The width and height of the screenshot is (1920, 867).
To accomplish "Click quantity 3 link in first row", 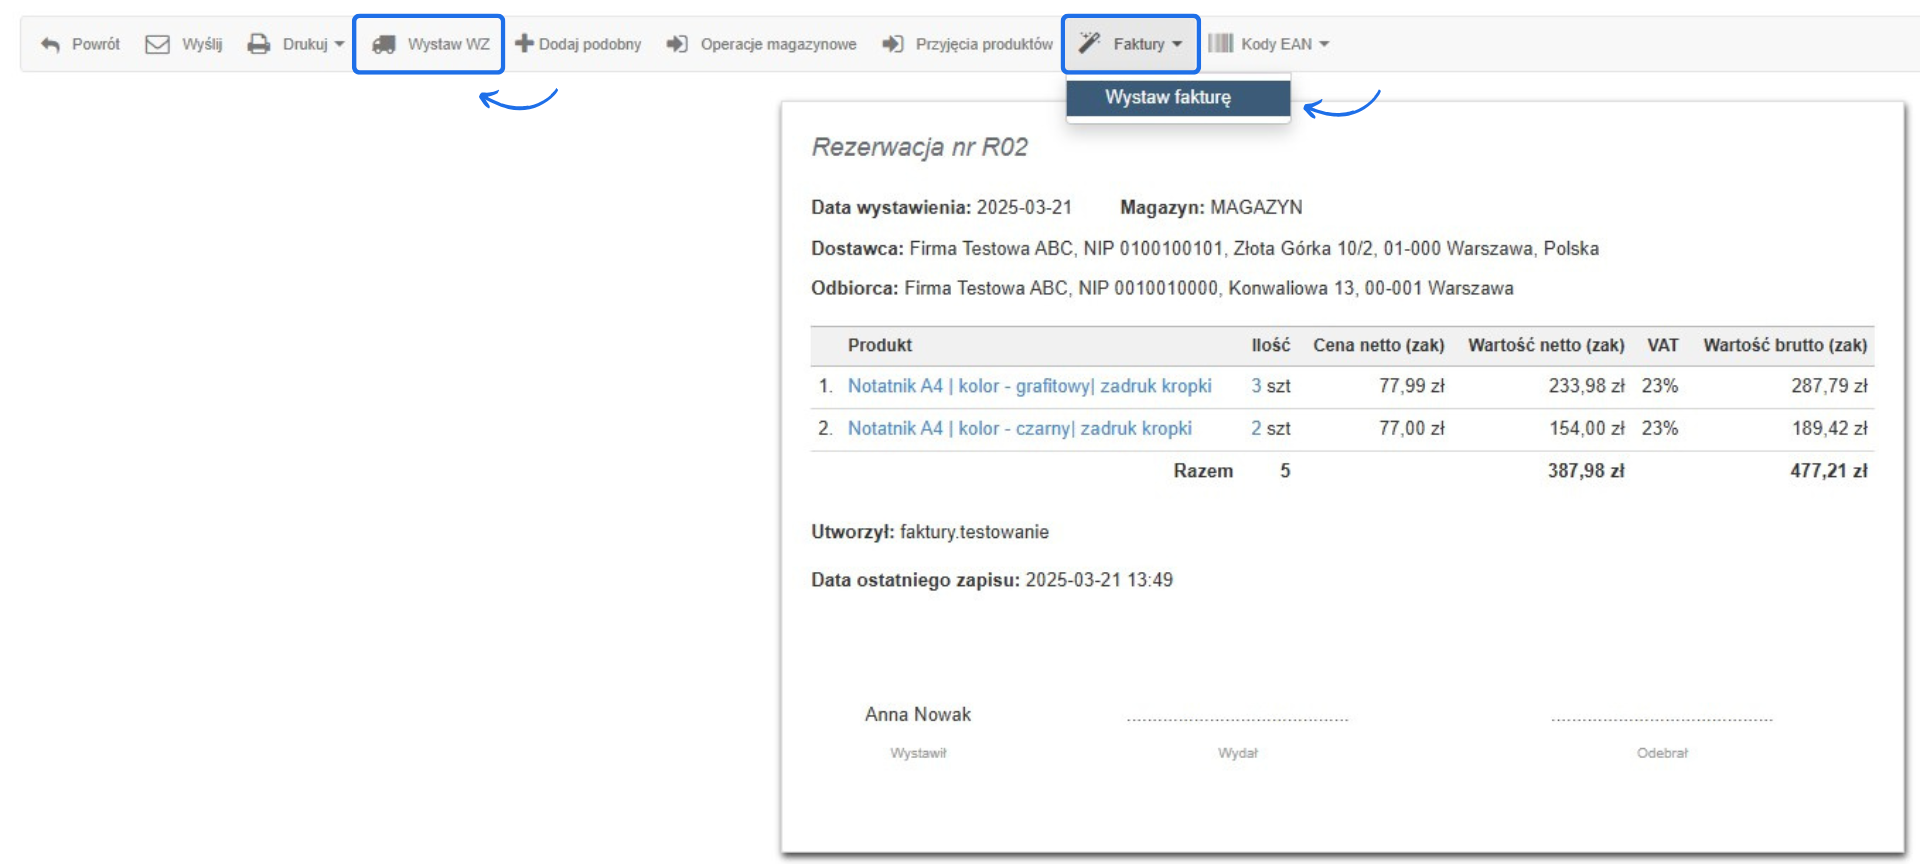I will [x=1256, y=386].
